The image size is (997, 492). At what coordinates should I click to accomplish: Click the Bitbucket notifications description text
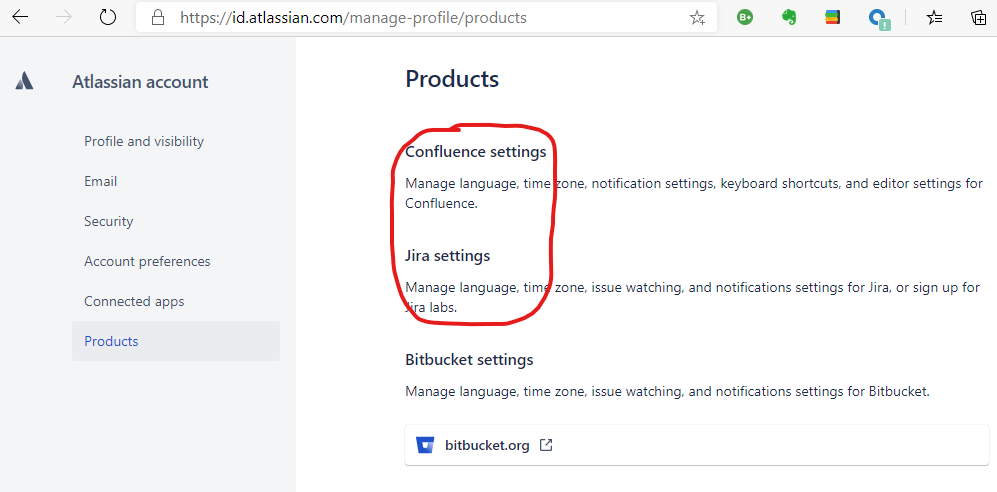pyautogui.click(x=668, y=392)
